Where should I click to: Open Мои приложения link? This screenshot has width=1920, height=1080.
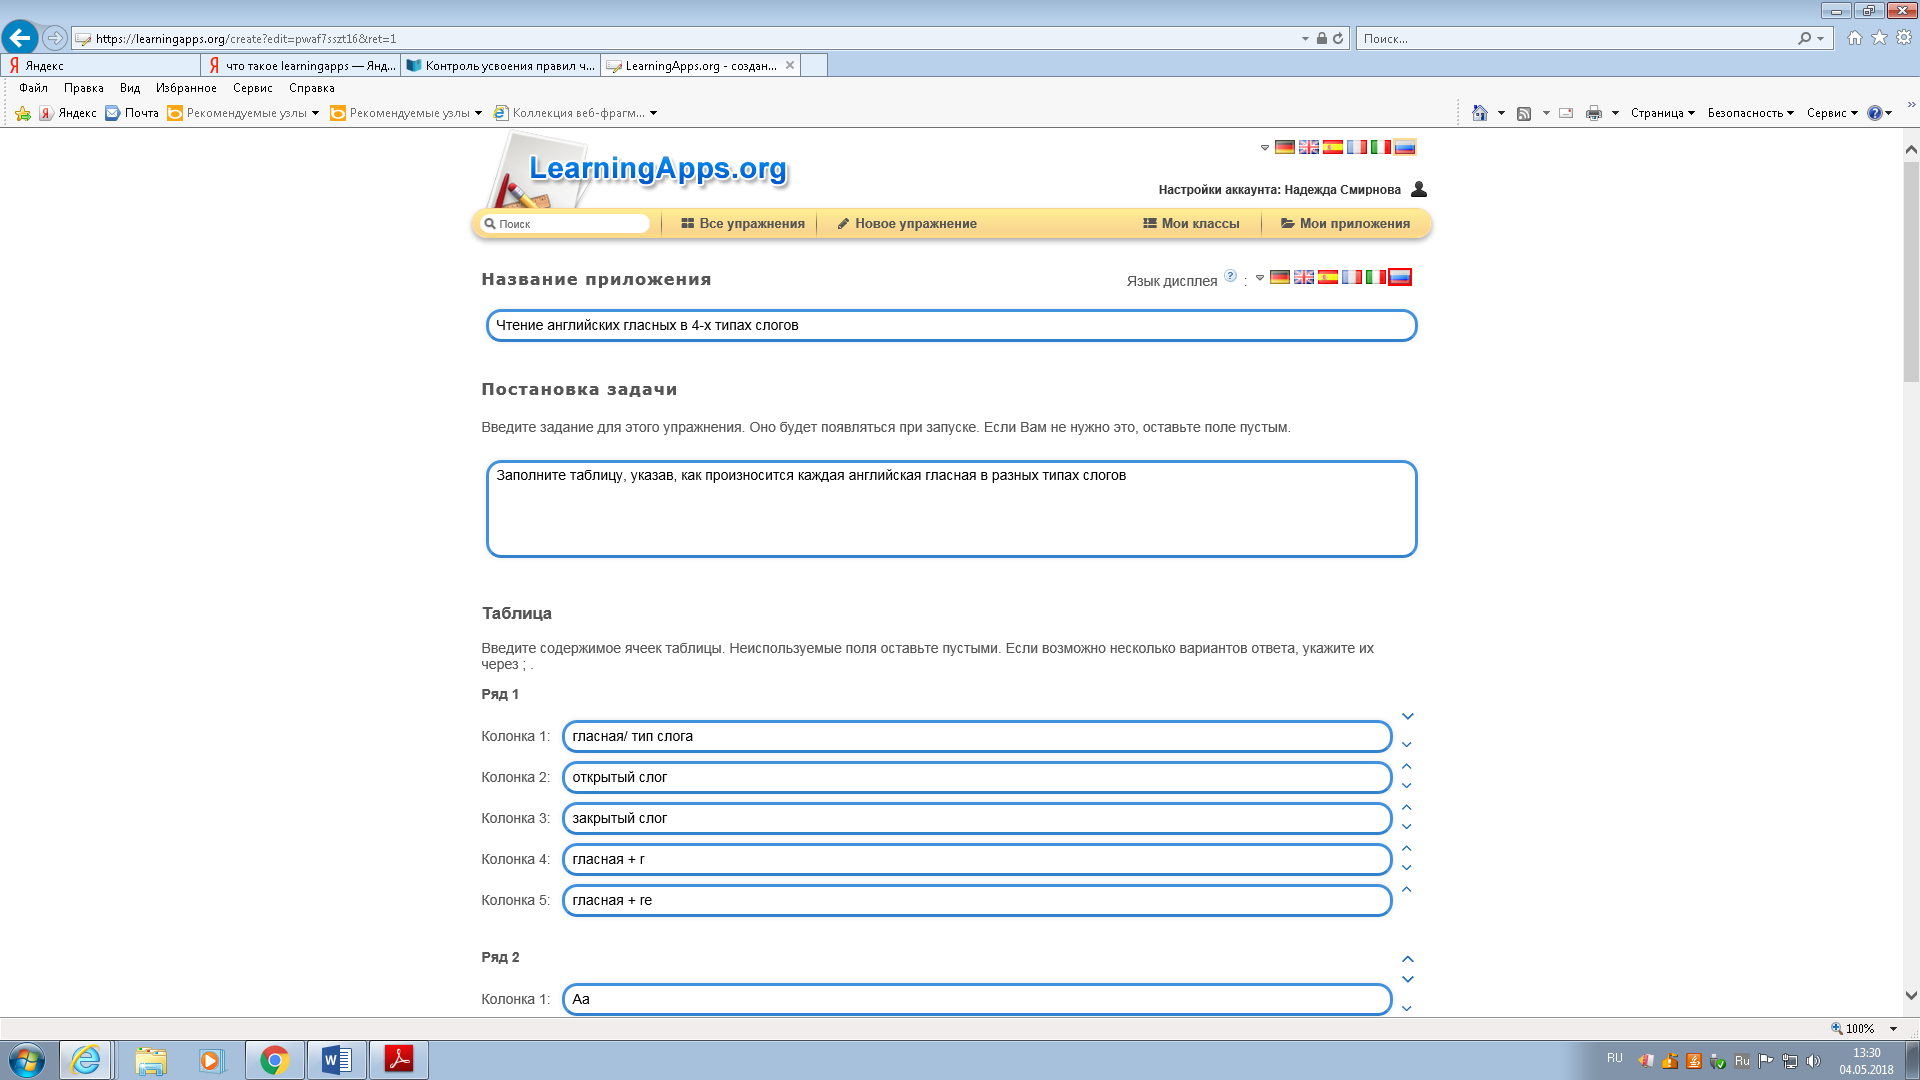click(x=1345, y=224)
